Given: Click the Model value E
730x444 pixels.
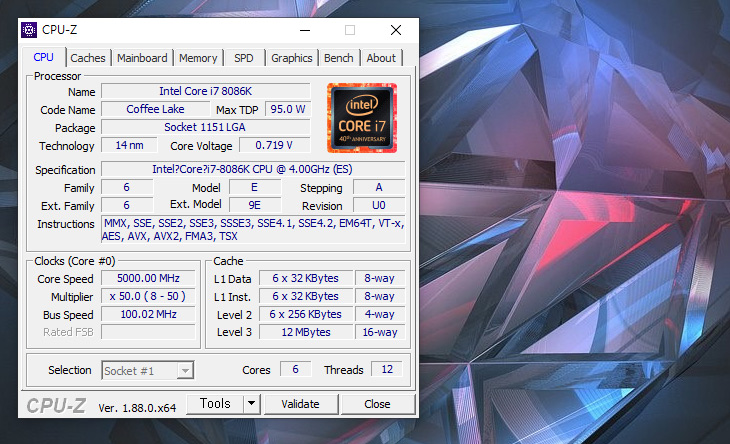Looking at the screenshot, I should (x=255, y=188).
